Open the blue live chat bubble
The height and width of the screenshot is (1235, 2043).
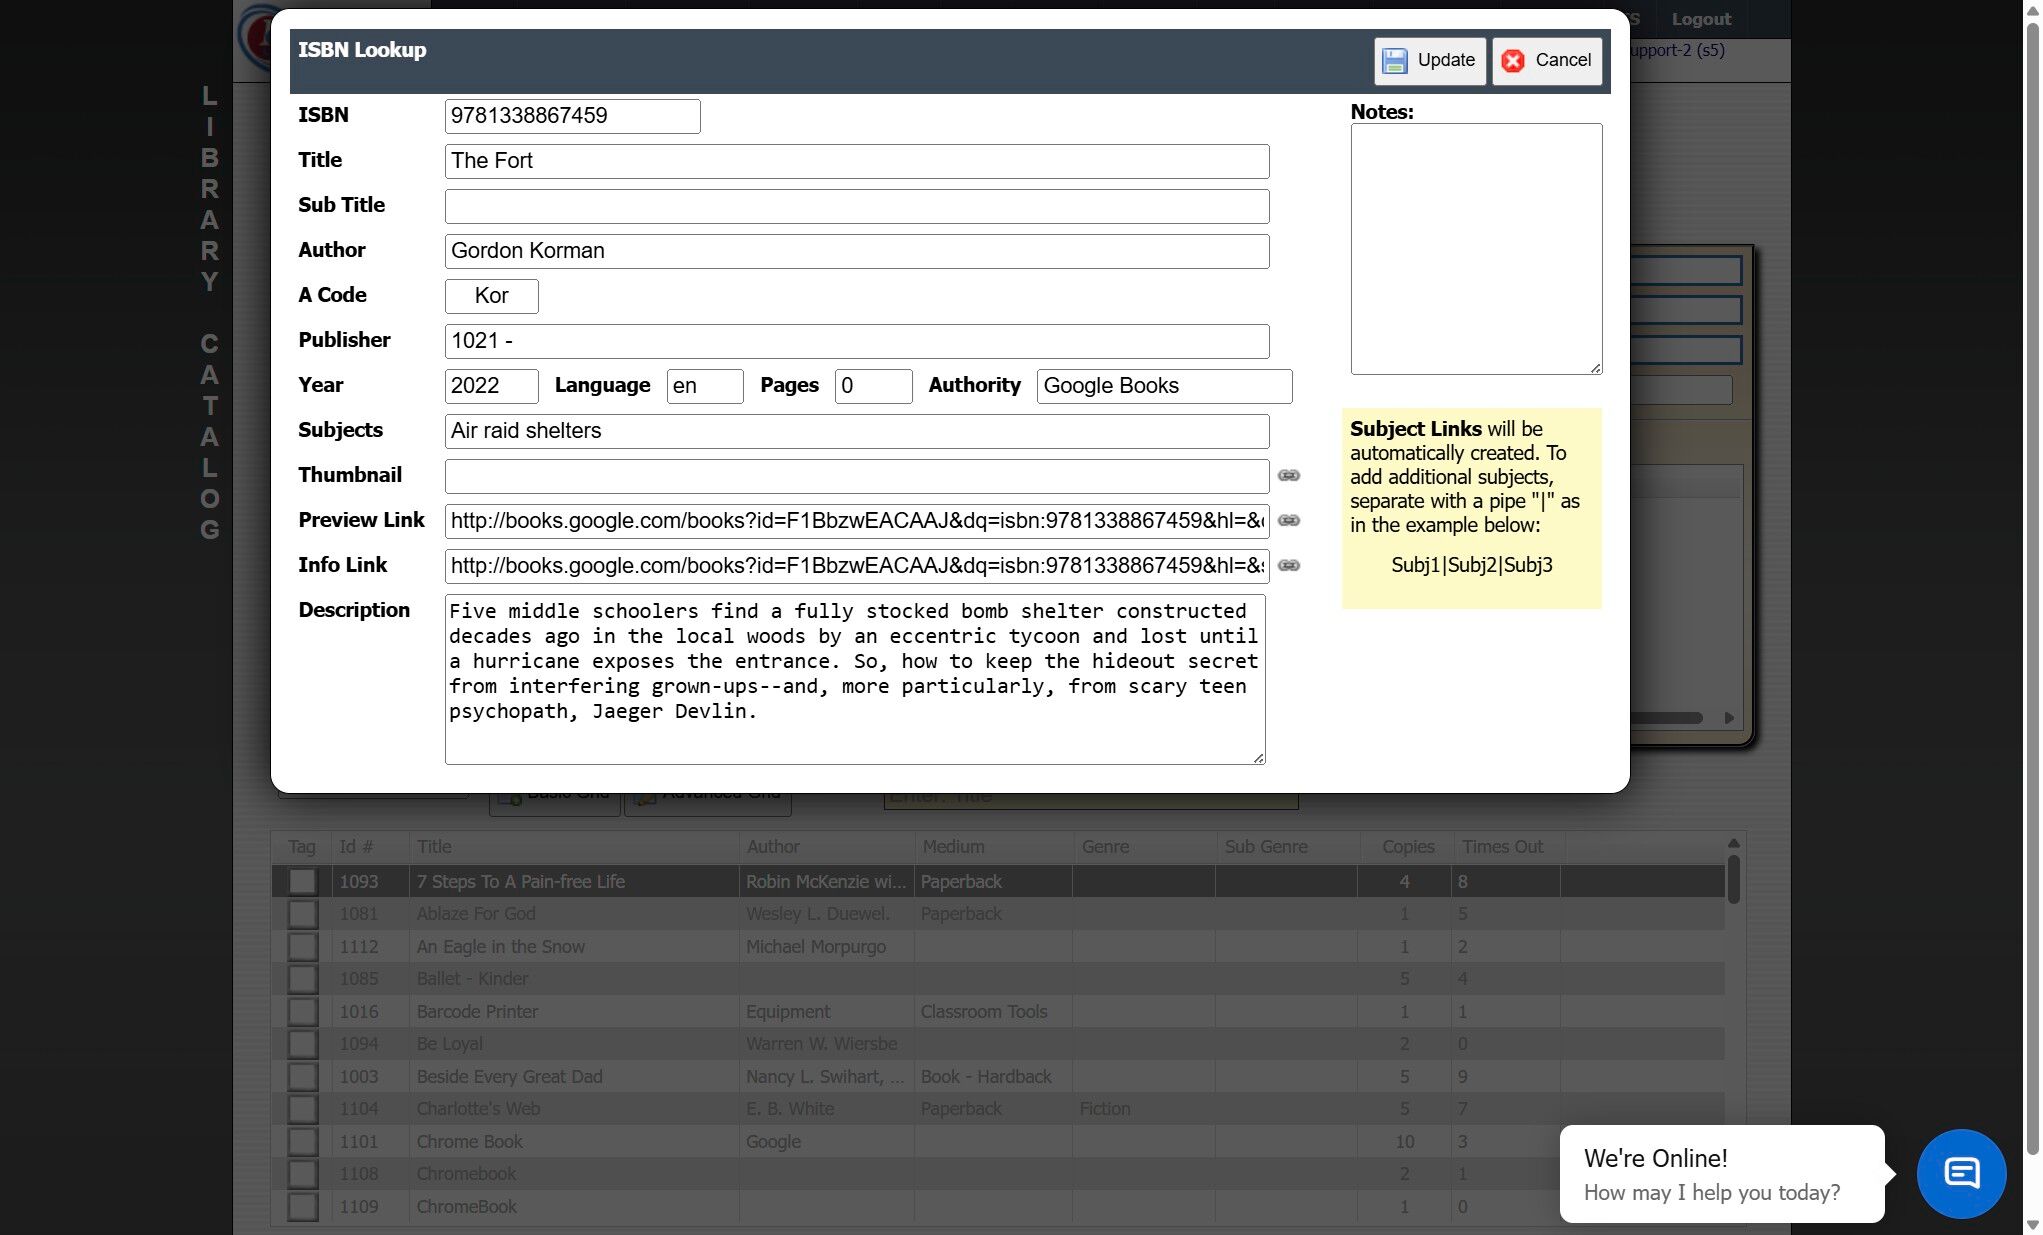[x=1960, y=1173]
